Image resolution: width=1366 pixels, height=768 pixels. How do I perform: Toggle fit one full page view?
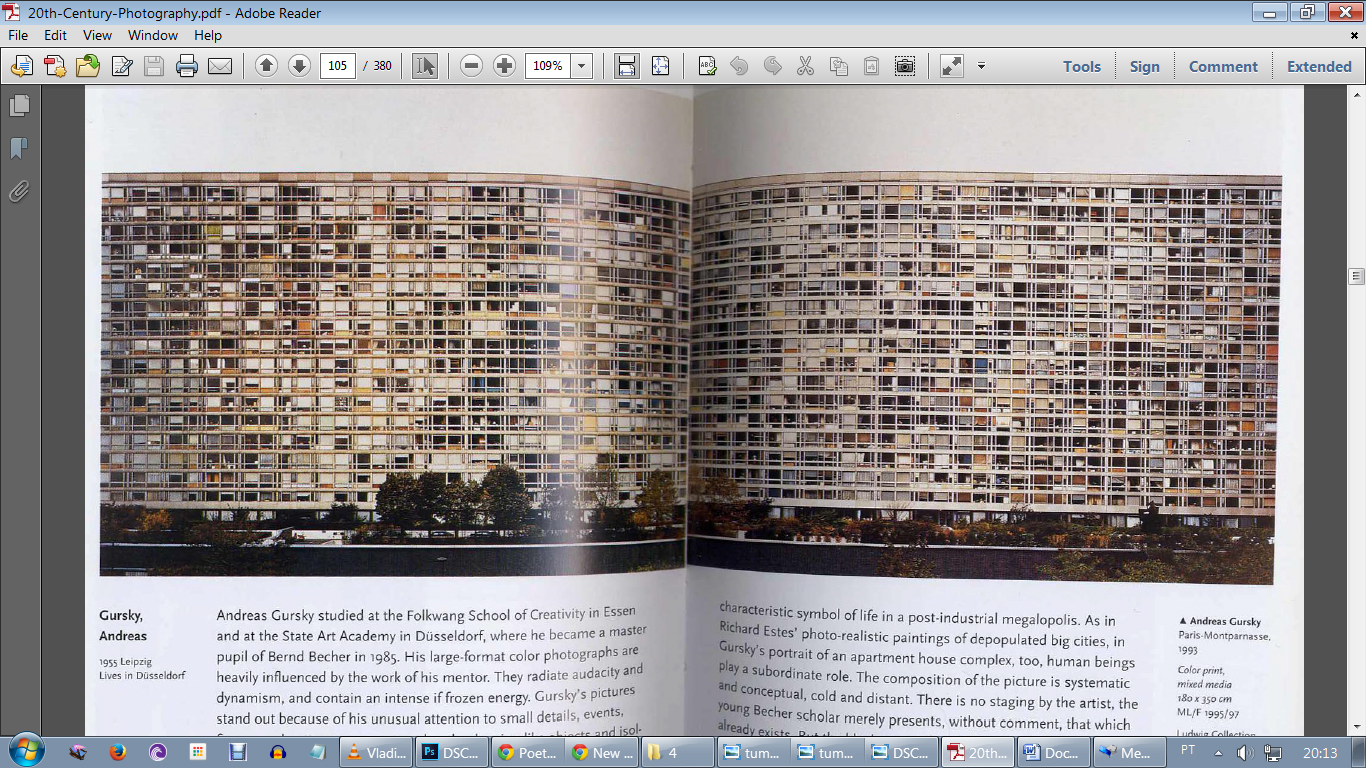click(660, 66)
